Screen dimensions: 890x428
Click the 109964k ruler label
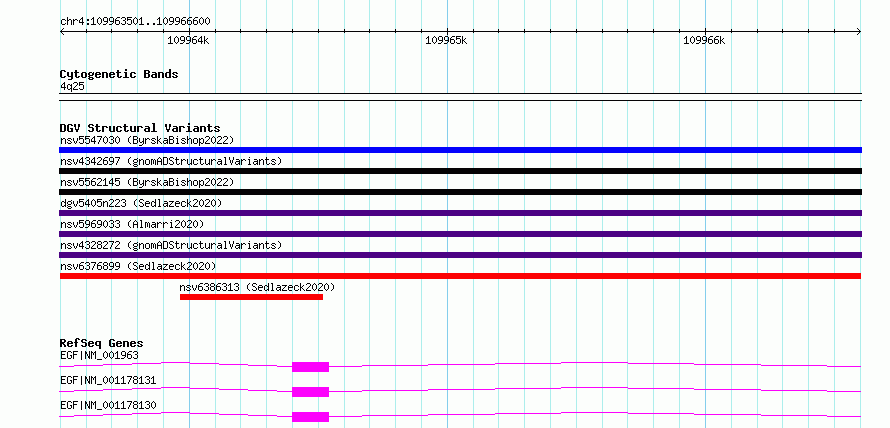coord(188,41)
